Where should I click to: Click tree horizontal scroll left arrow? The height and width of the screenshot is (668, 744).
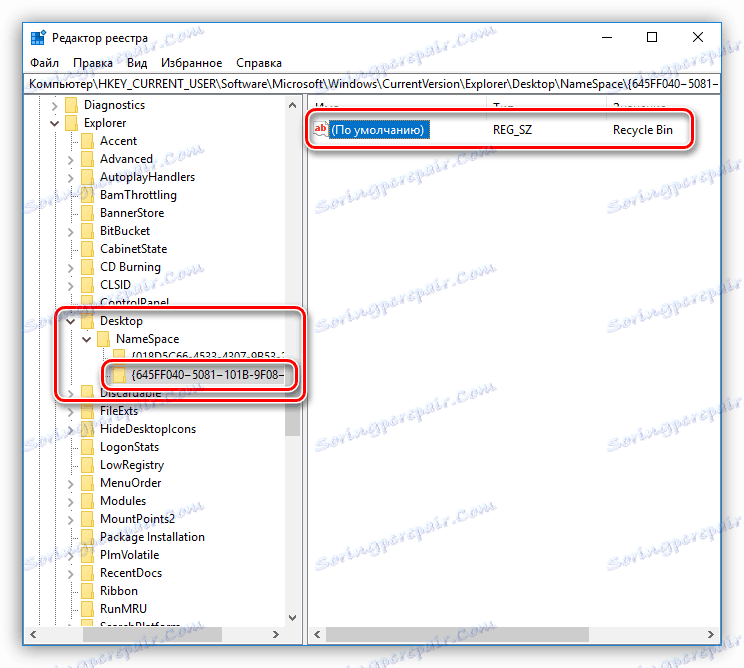[33, 634]
